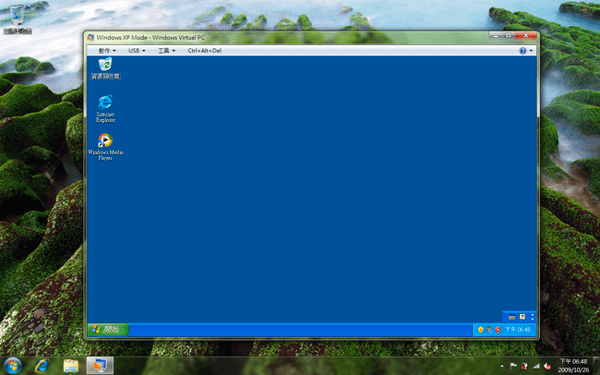Open the Windows 7 Start orb
600x375 pixels.
tap(13, 365)
